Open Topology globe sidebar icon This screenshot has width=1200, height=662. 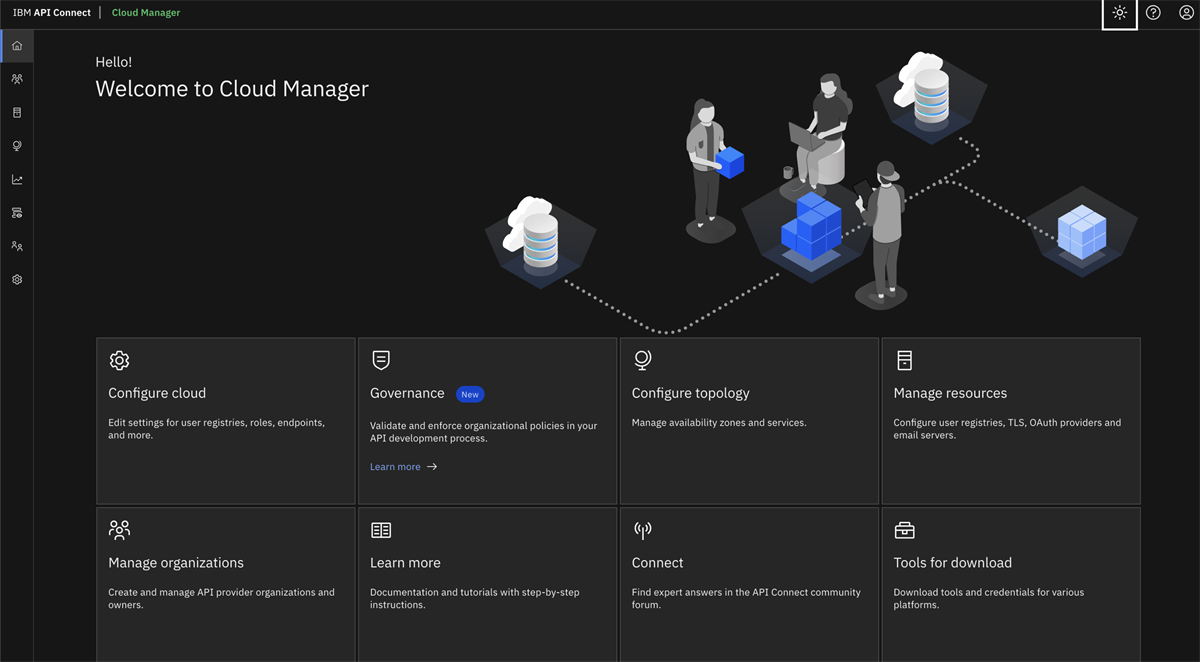tap(17, 146)
